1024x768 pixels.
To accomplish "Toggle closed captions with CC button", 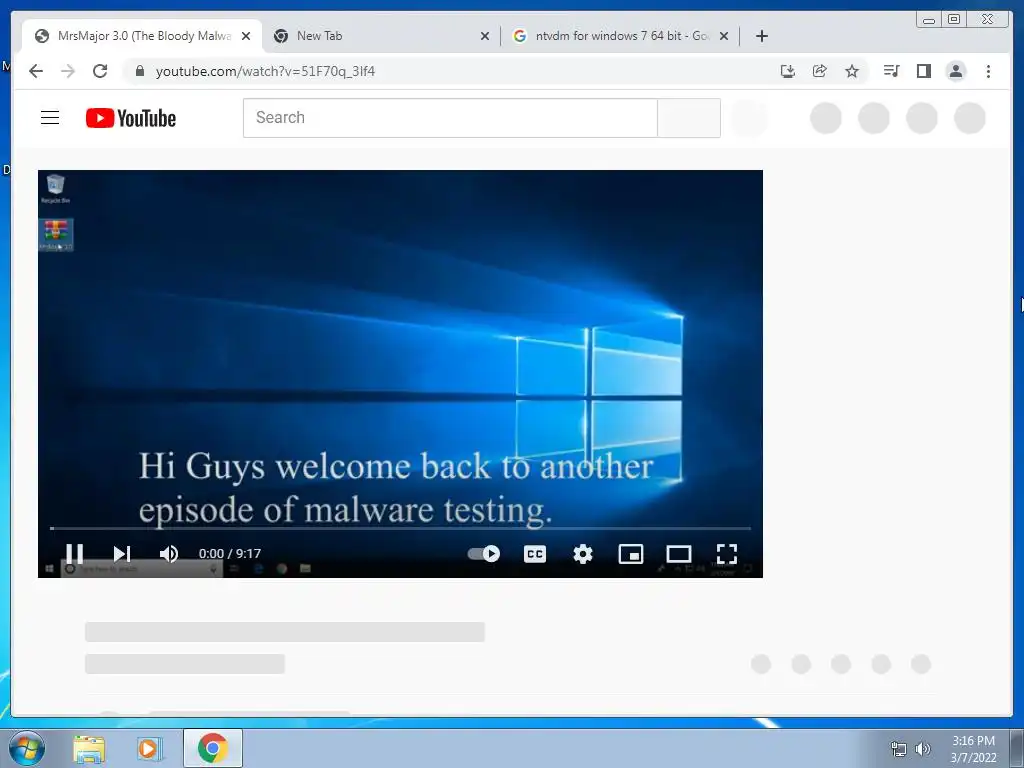I will click(x=535, y=554).
